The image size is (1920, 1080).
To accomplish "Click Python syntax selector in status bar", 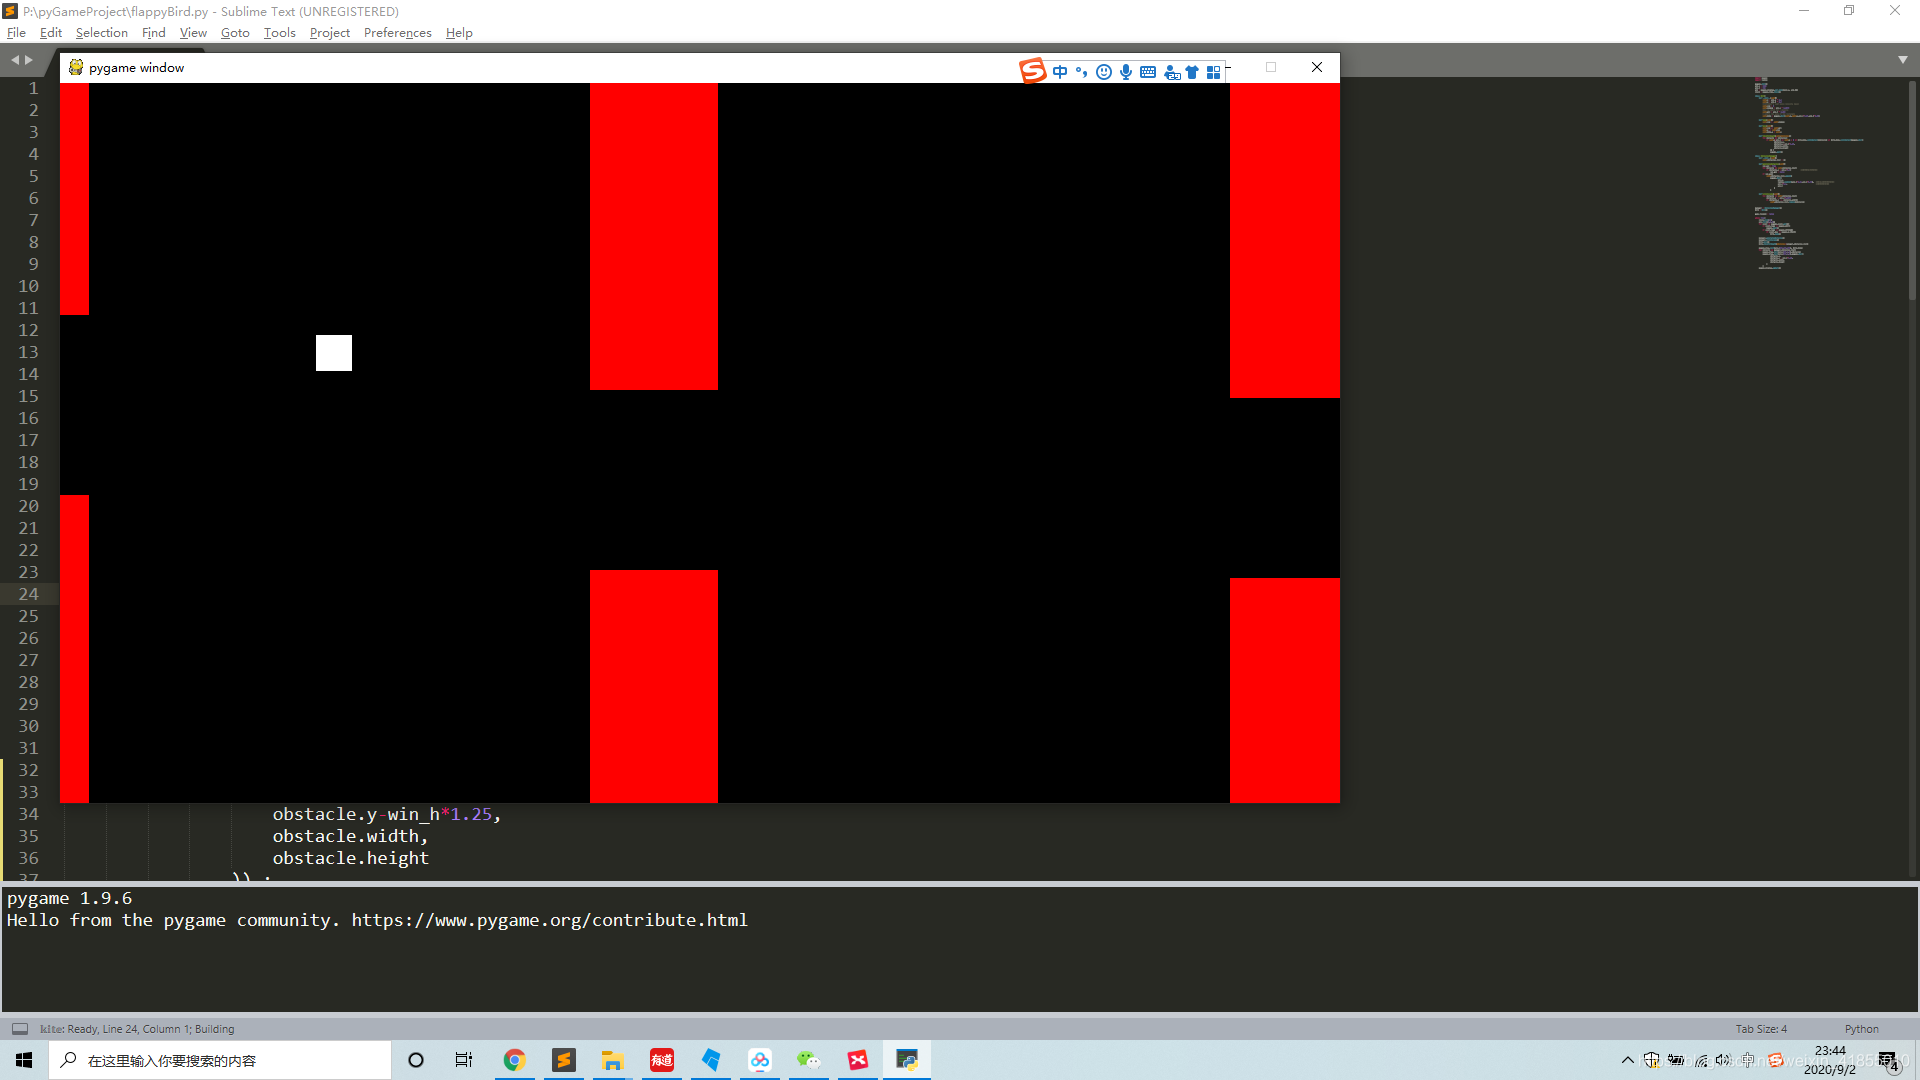I will click(x=1861, y=1029).
